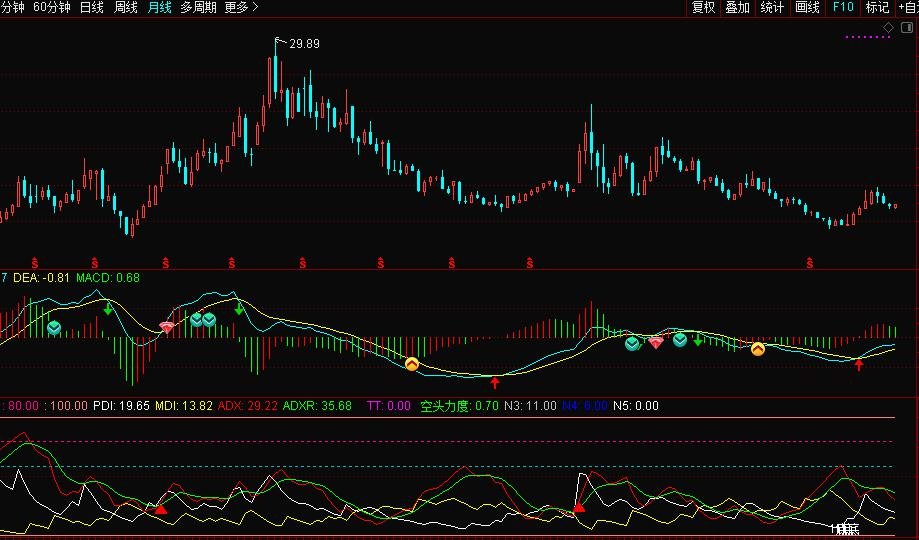Select the 日线 daily period tab
Image resolution: width=919 pixels, height=540 pixels.
(x=91, y=8)
